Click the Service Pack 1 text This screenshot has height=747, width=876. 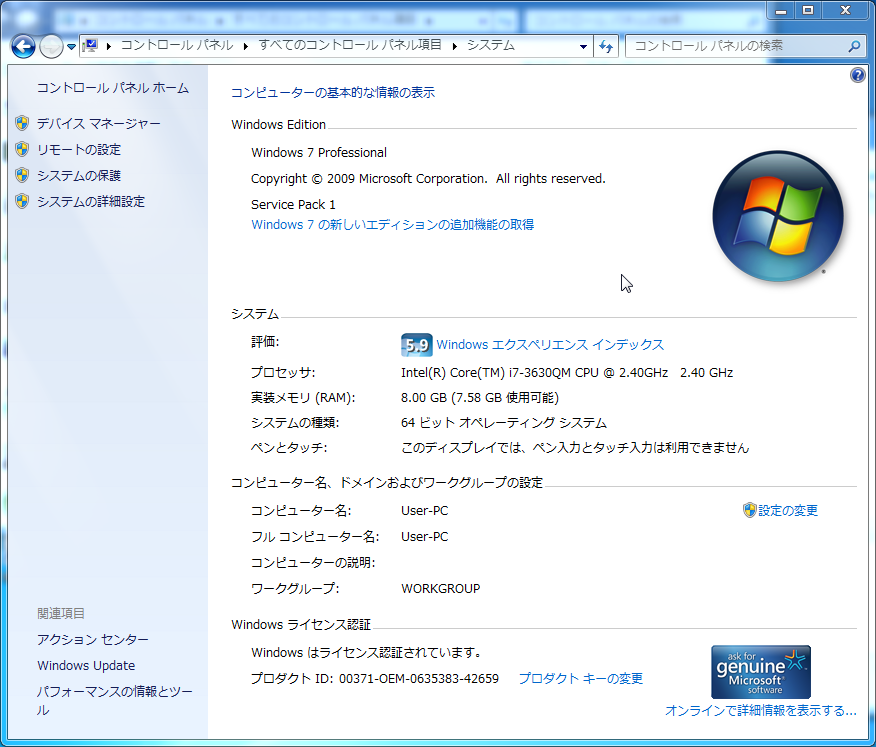(x=293, y=204)
